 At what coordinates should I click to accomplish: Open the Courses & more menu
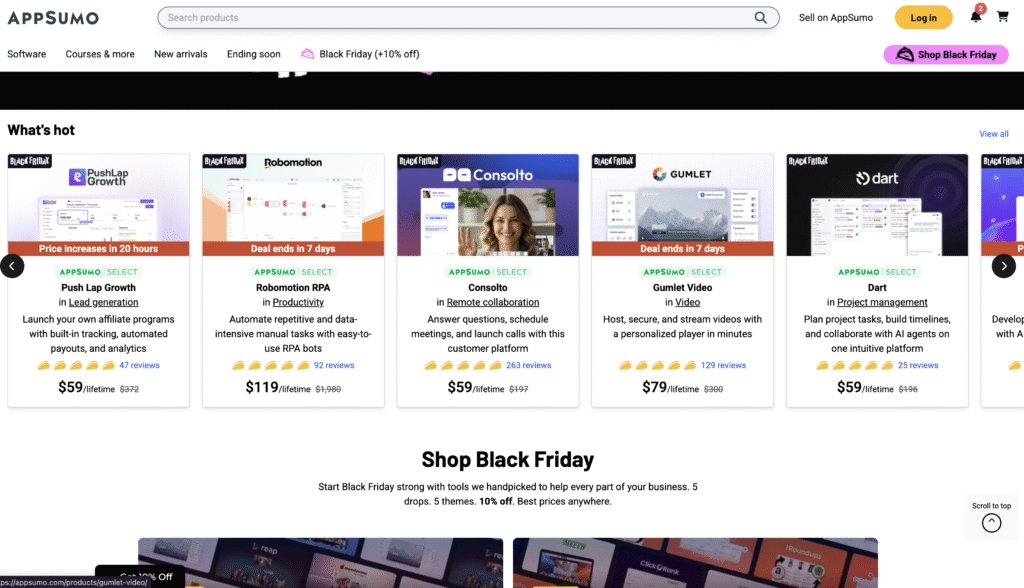point(100,54)
